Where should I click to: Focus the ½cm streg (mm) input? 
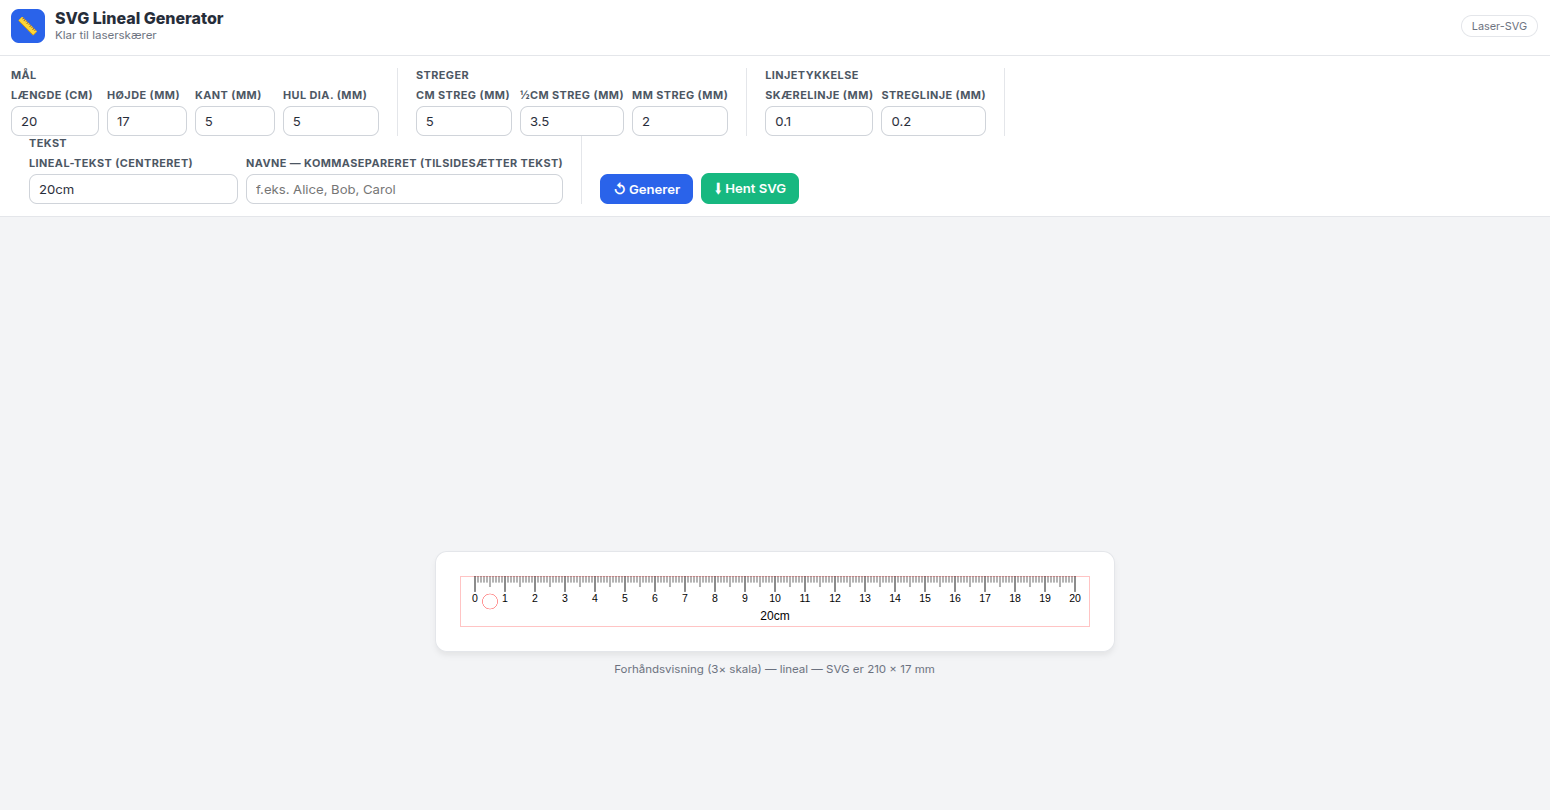click(x=572, y=121)
